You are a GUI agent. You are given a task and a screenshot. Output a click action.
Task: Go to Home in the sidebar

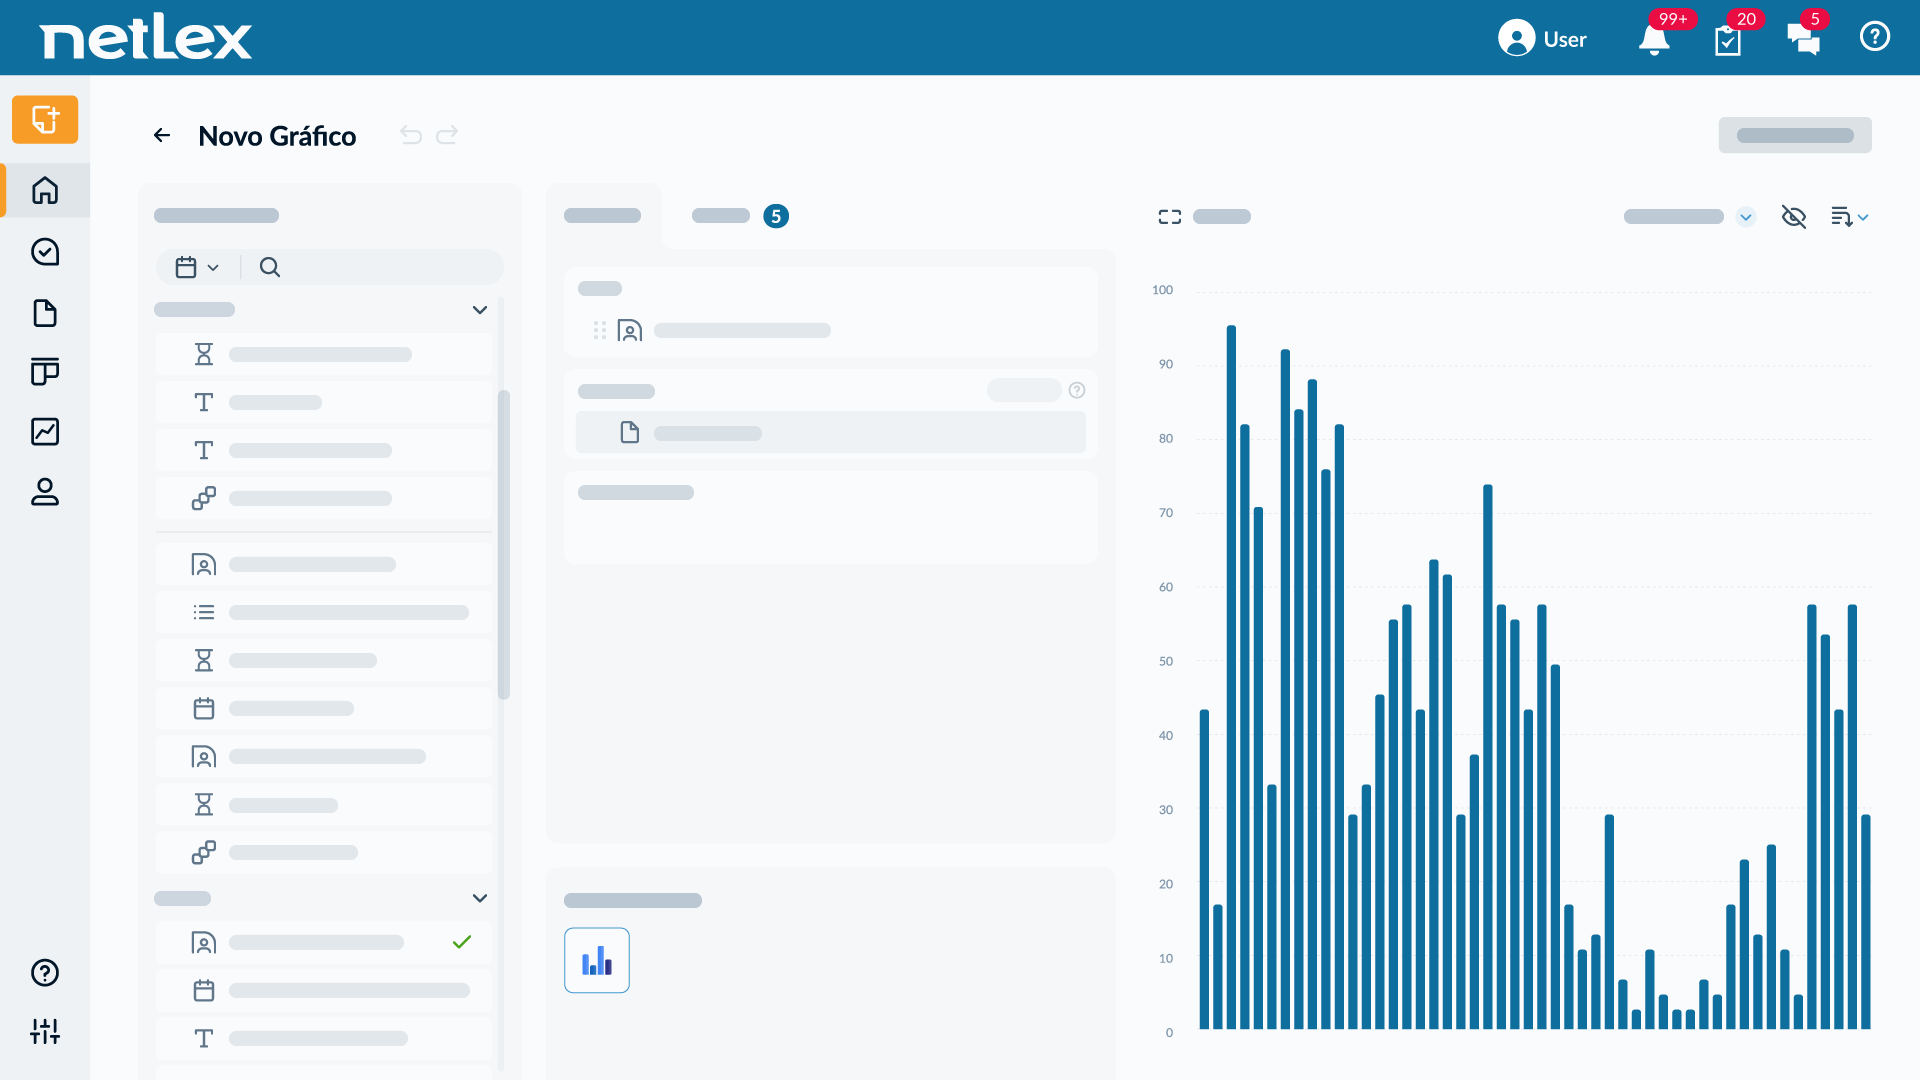coord(45,190)
